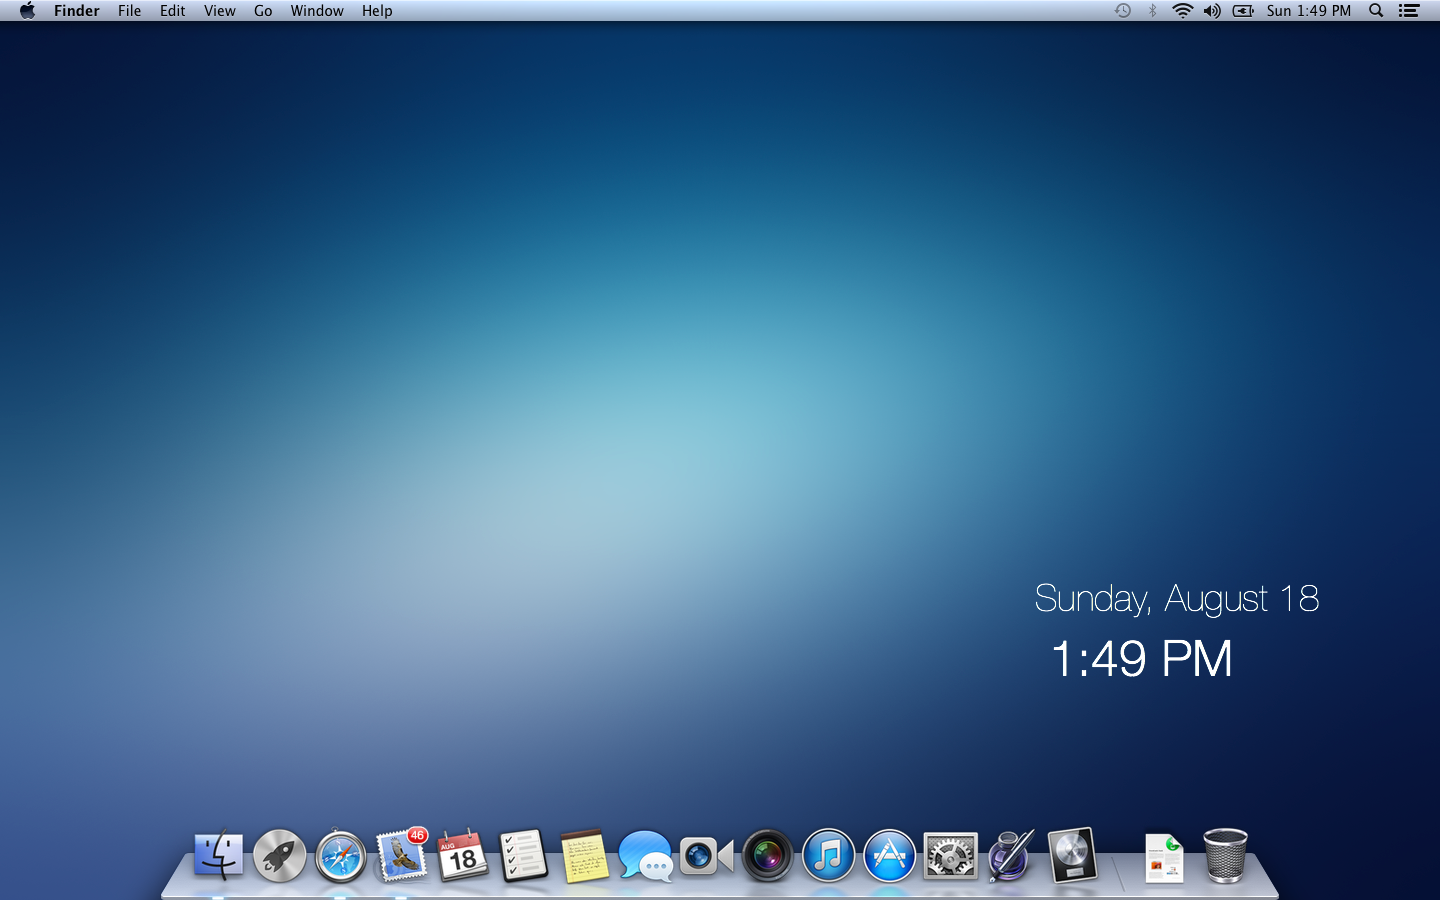Click the large 1:49 PM desktop clock
The height and width of the screenshot is (900, 1440).
pos(1142,659)
